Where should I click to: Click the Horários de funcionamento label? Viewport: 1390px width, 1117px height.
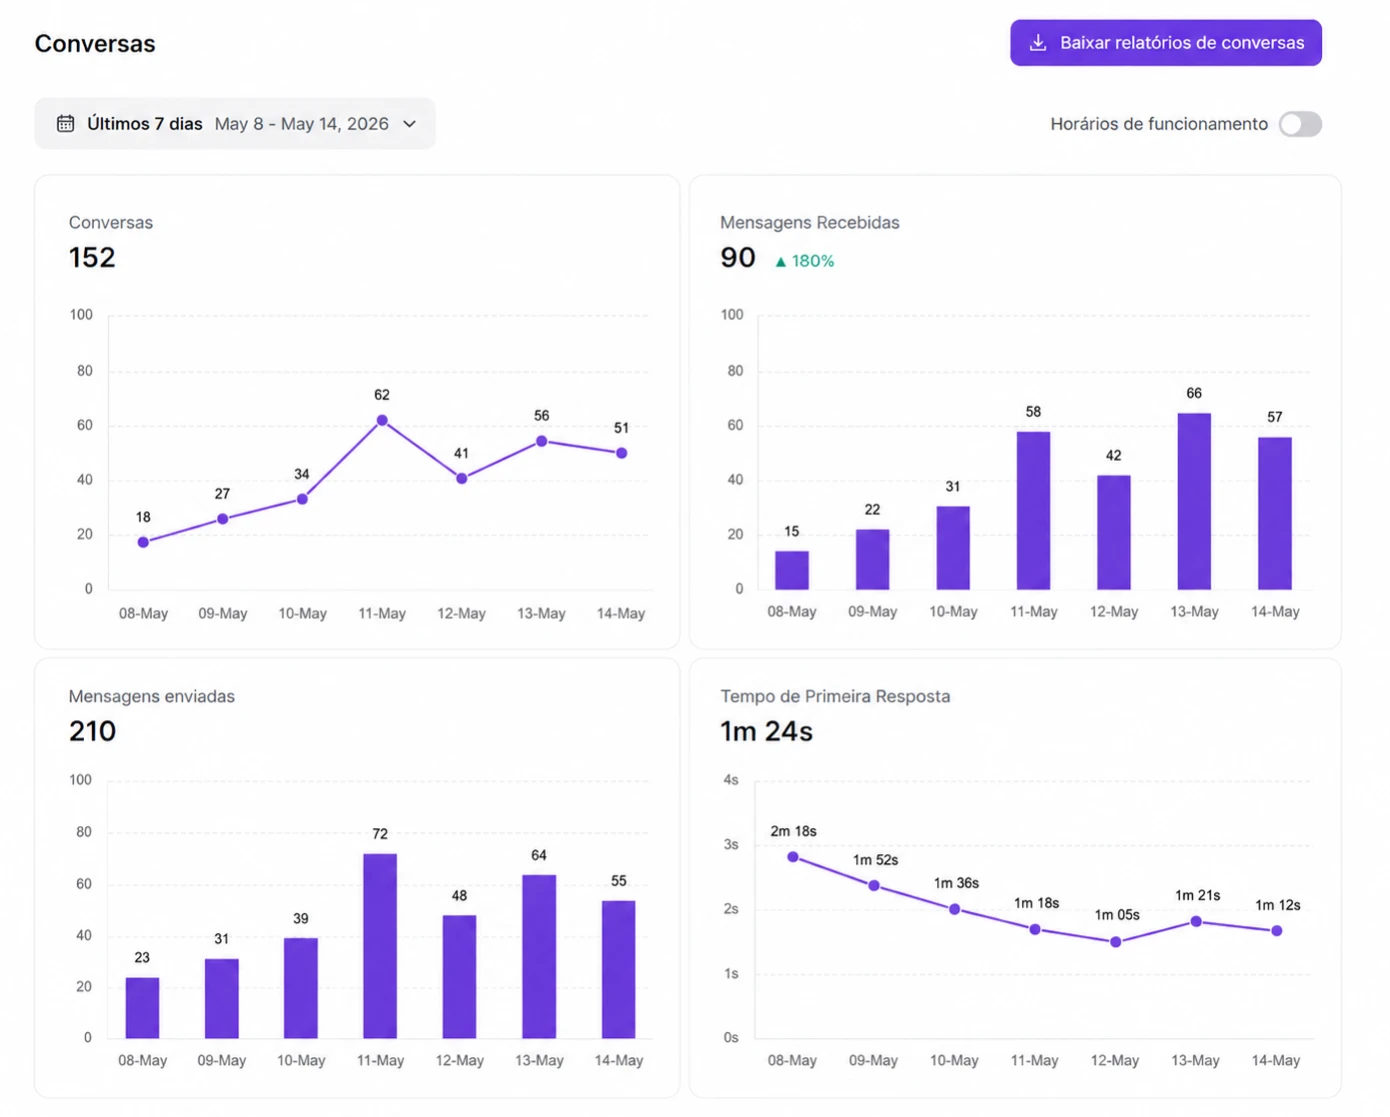[1159, 124]
